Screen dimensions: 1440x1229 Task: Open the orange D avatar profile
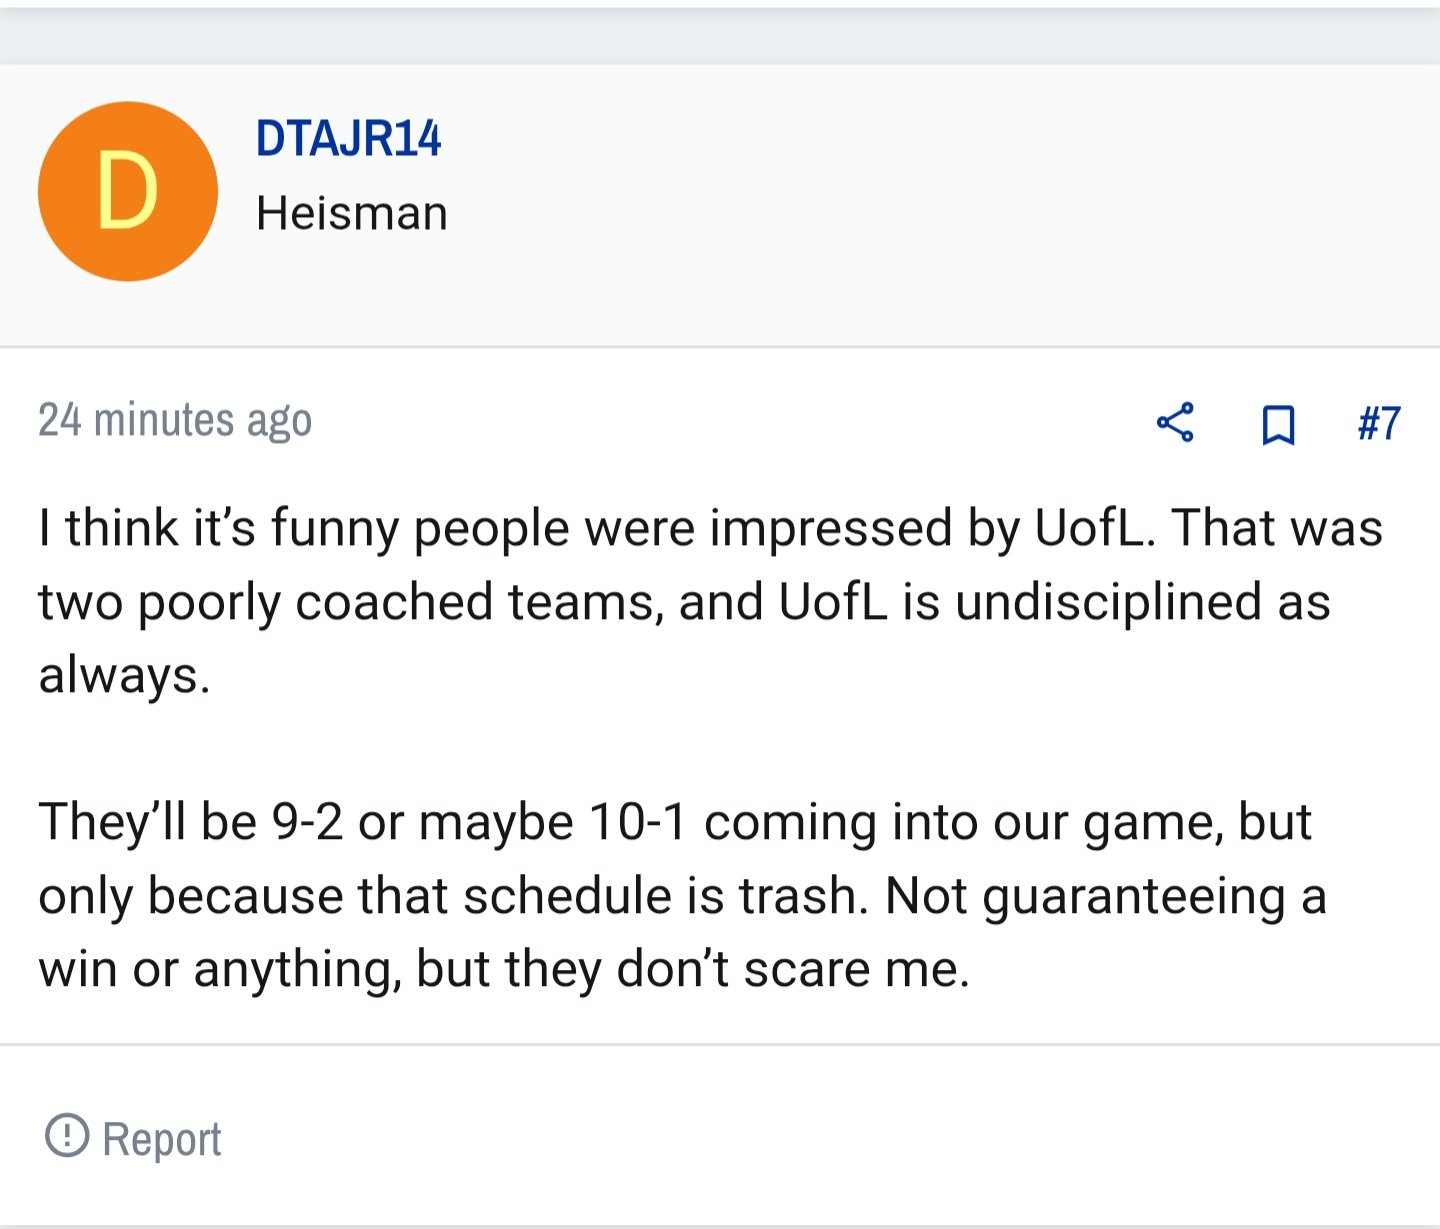coord(128,191)
